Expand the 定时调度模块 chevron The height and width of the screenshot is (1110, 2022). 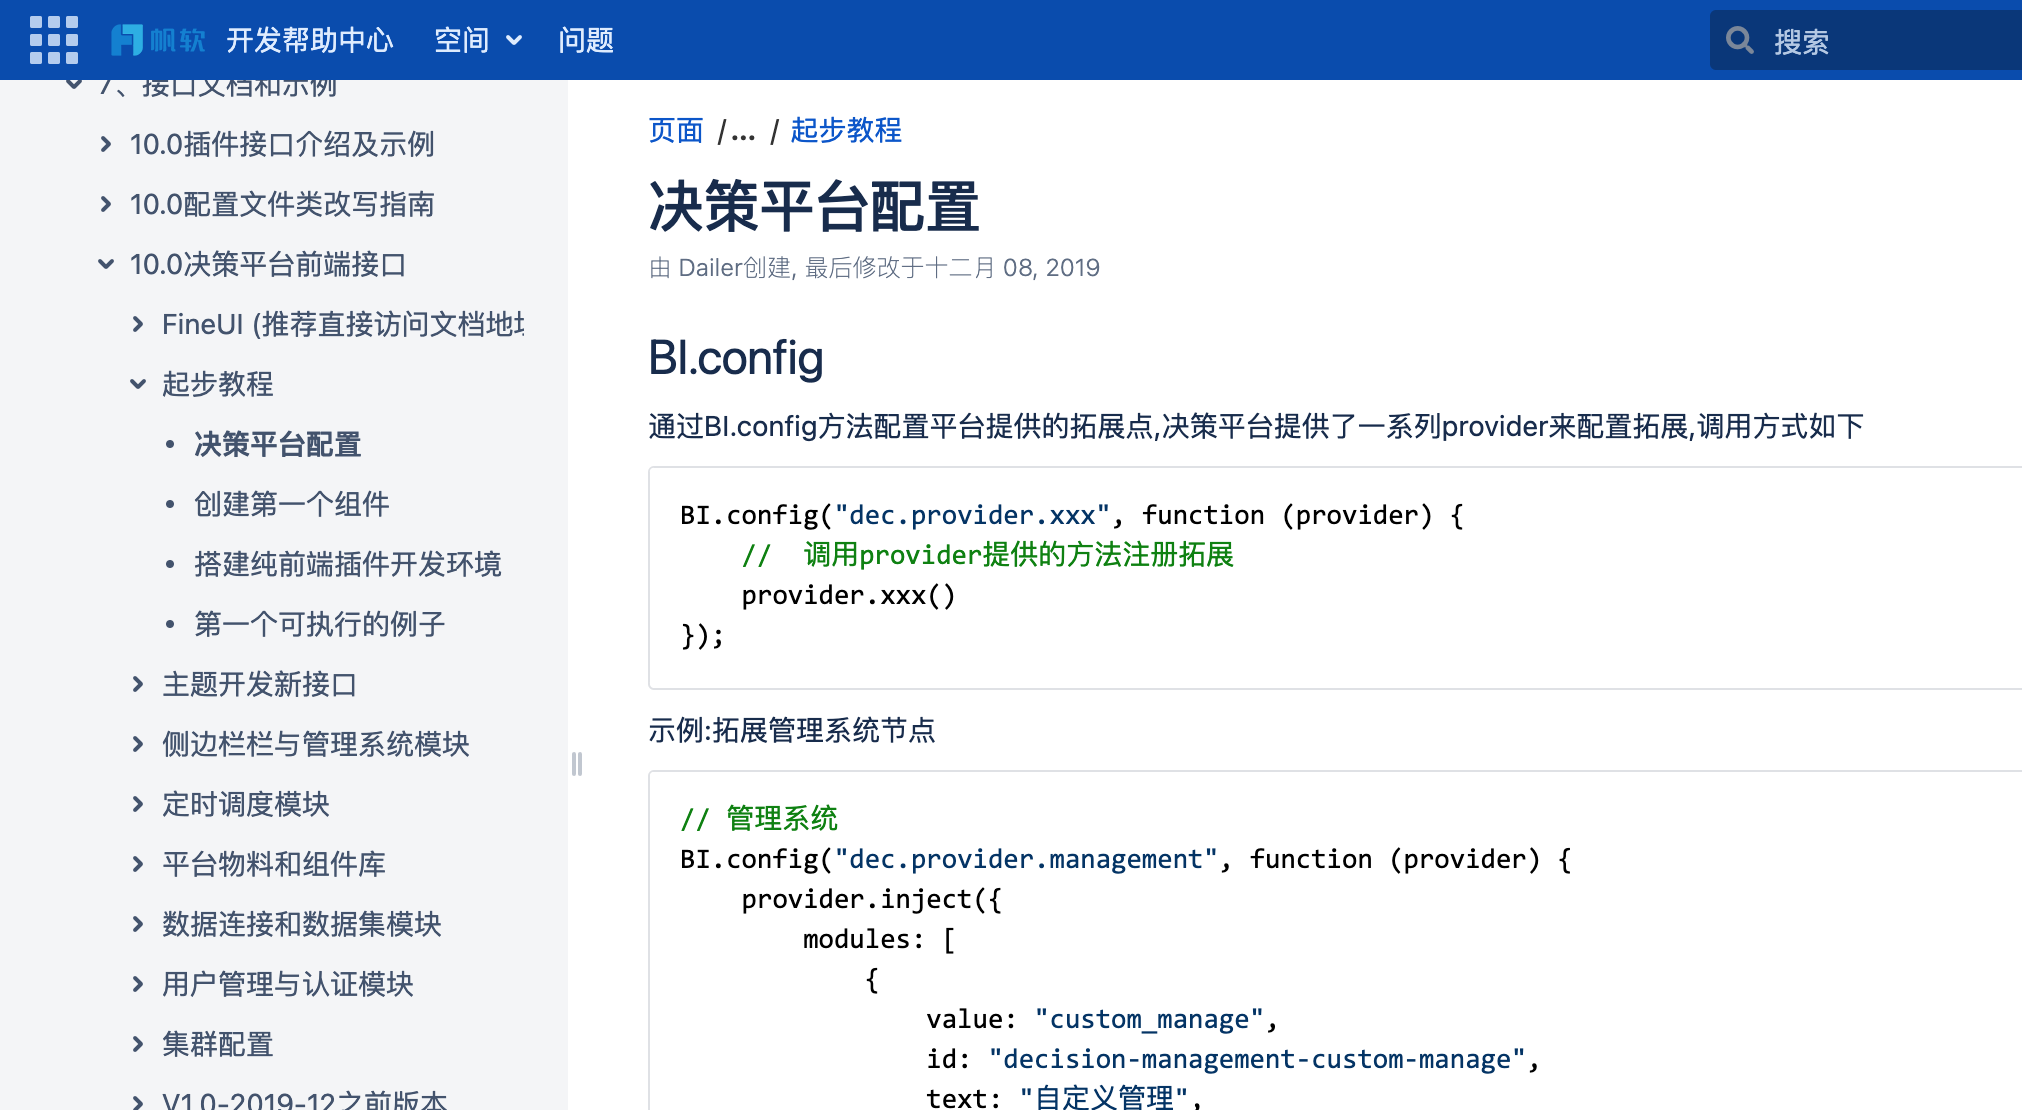138,804
